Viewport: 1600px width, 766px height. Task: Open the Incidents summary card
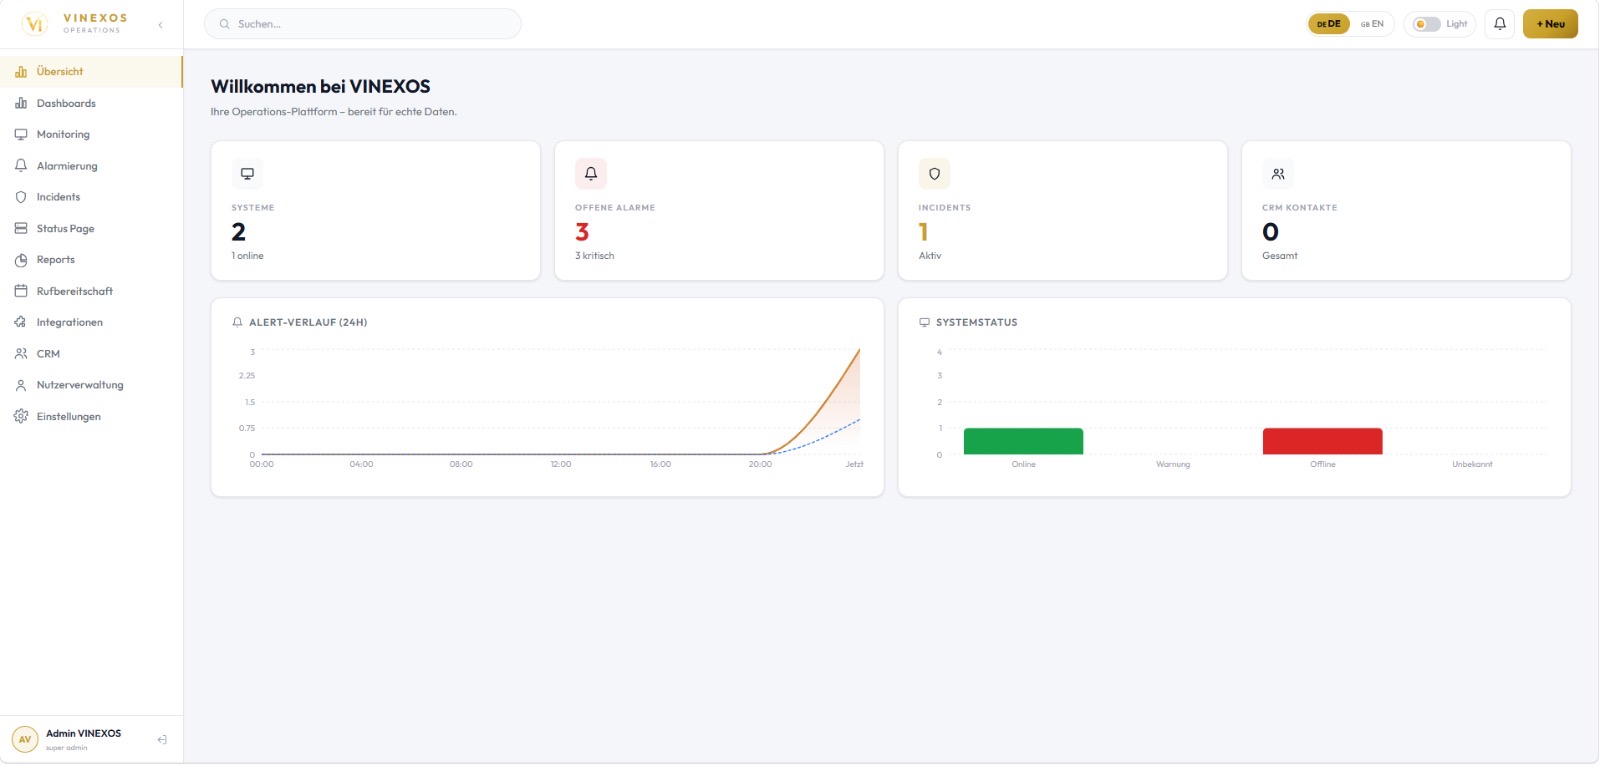(x=1063, y=210)
